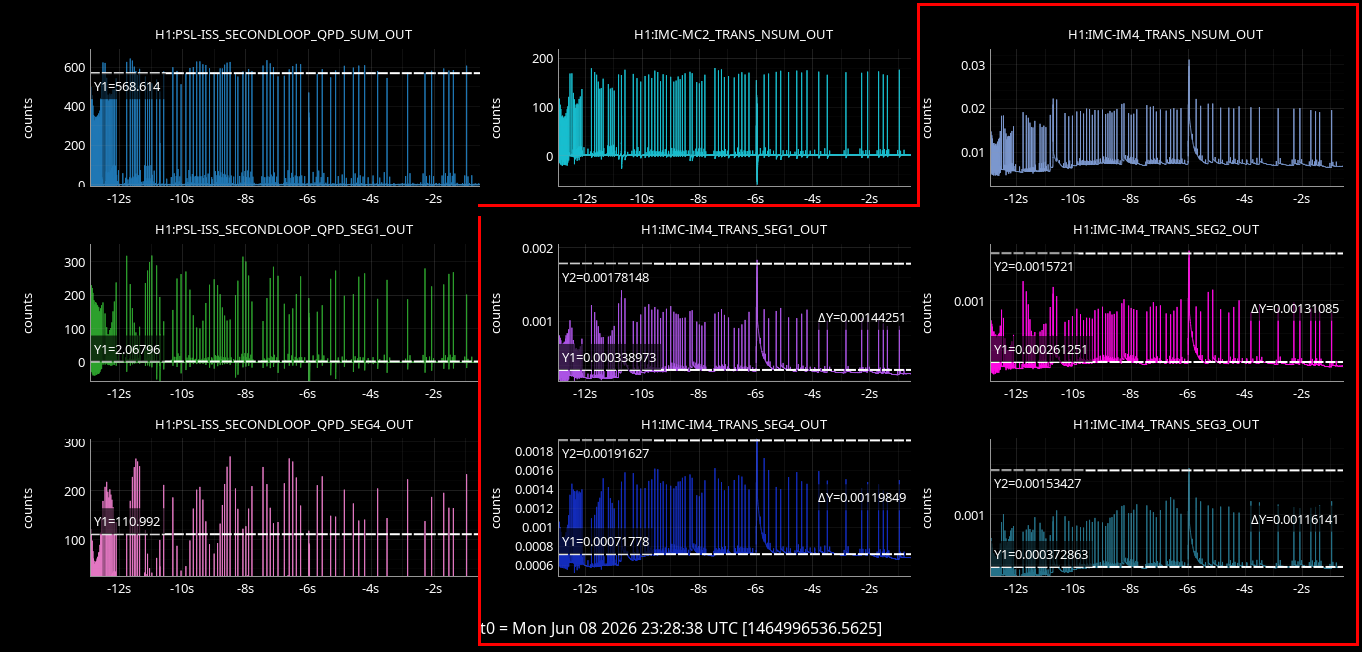The image size is (1362, 652).
Task: Select the H1:PSL-ISS_SECONDLOOP_QPD_SEG4_OUT title
Action: 284,424
